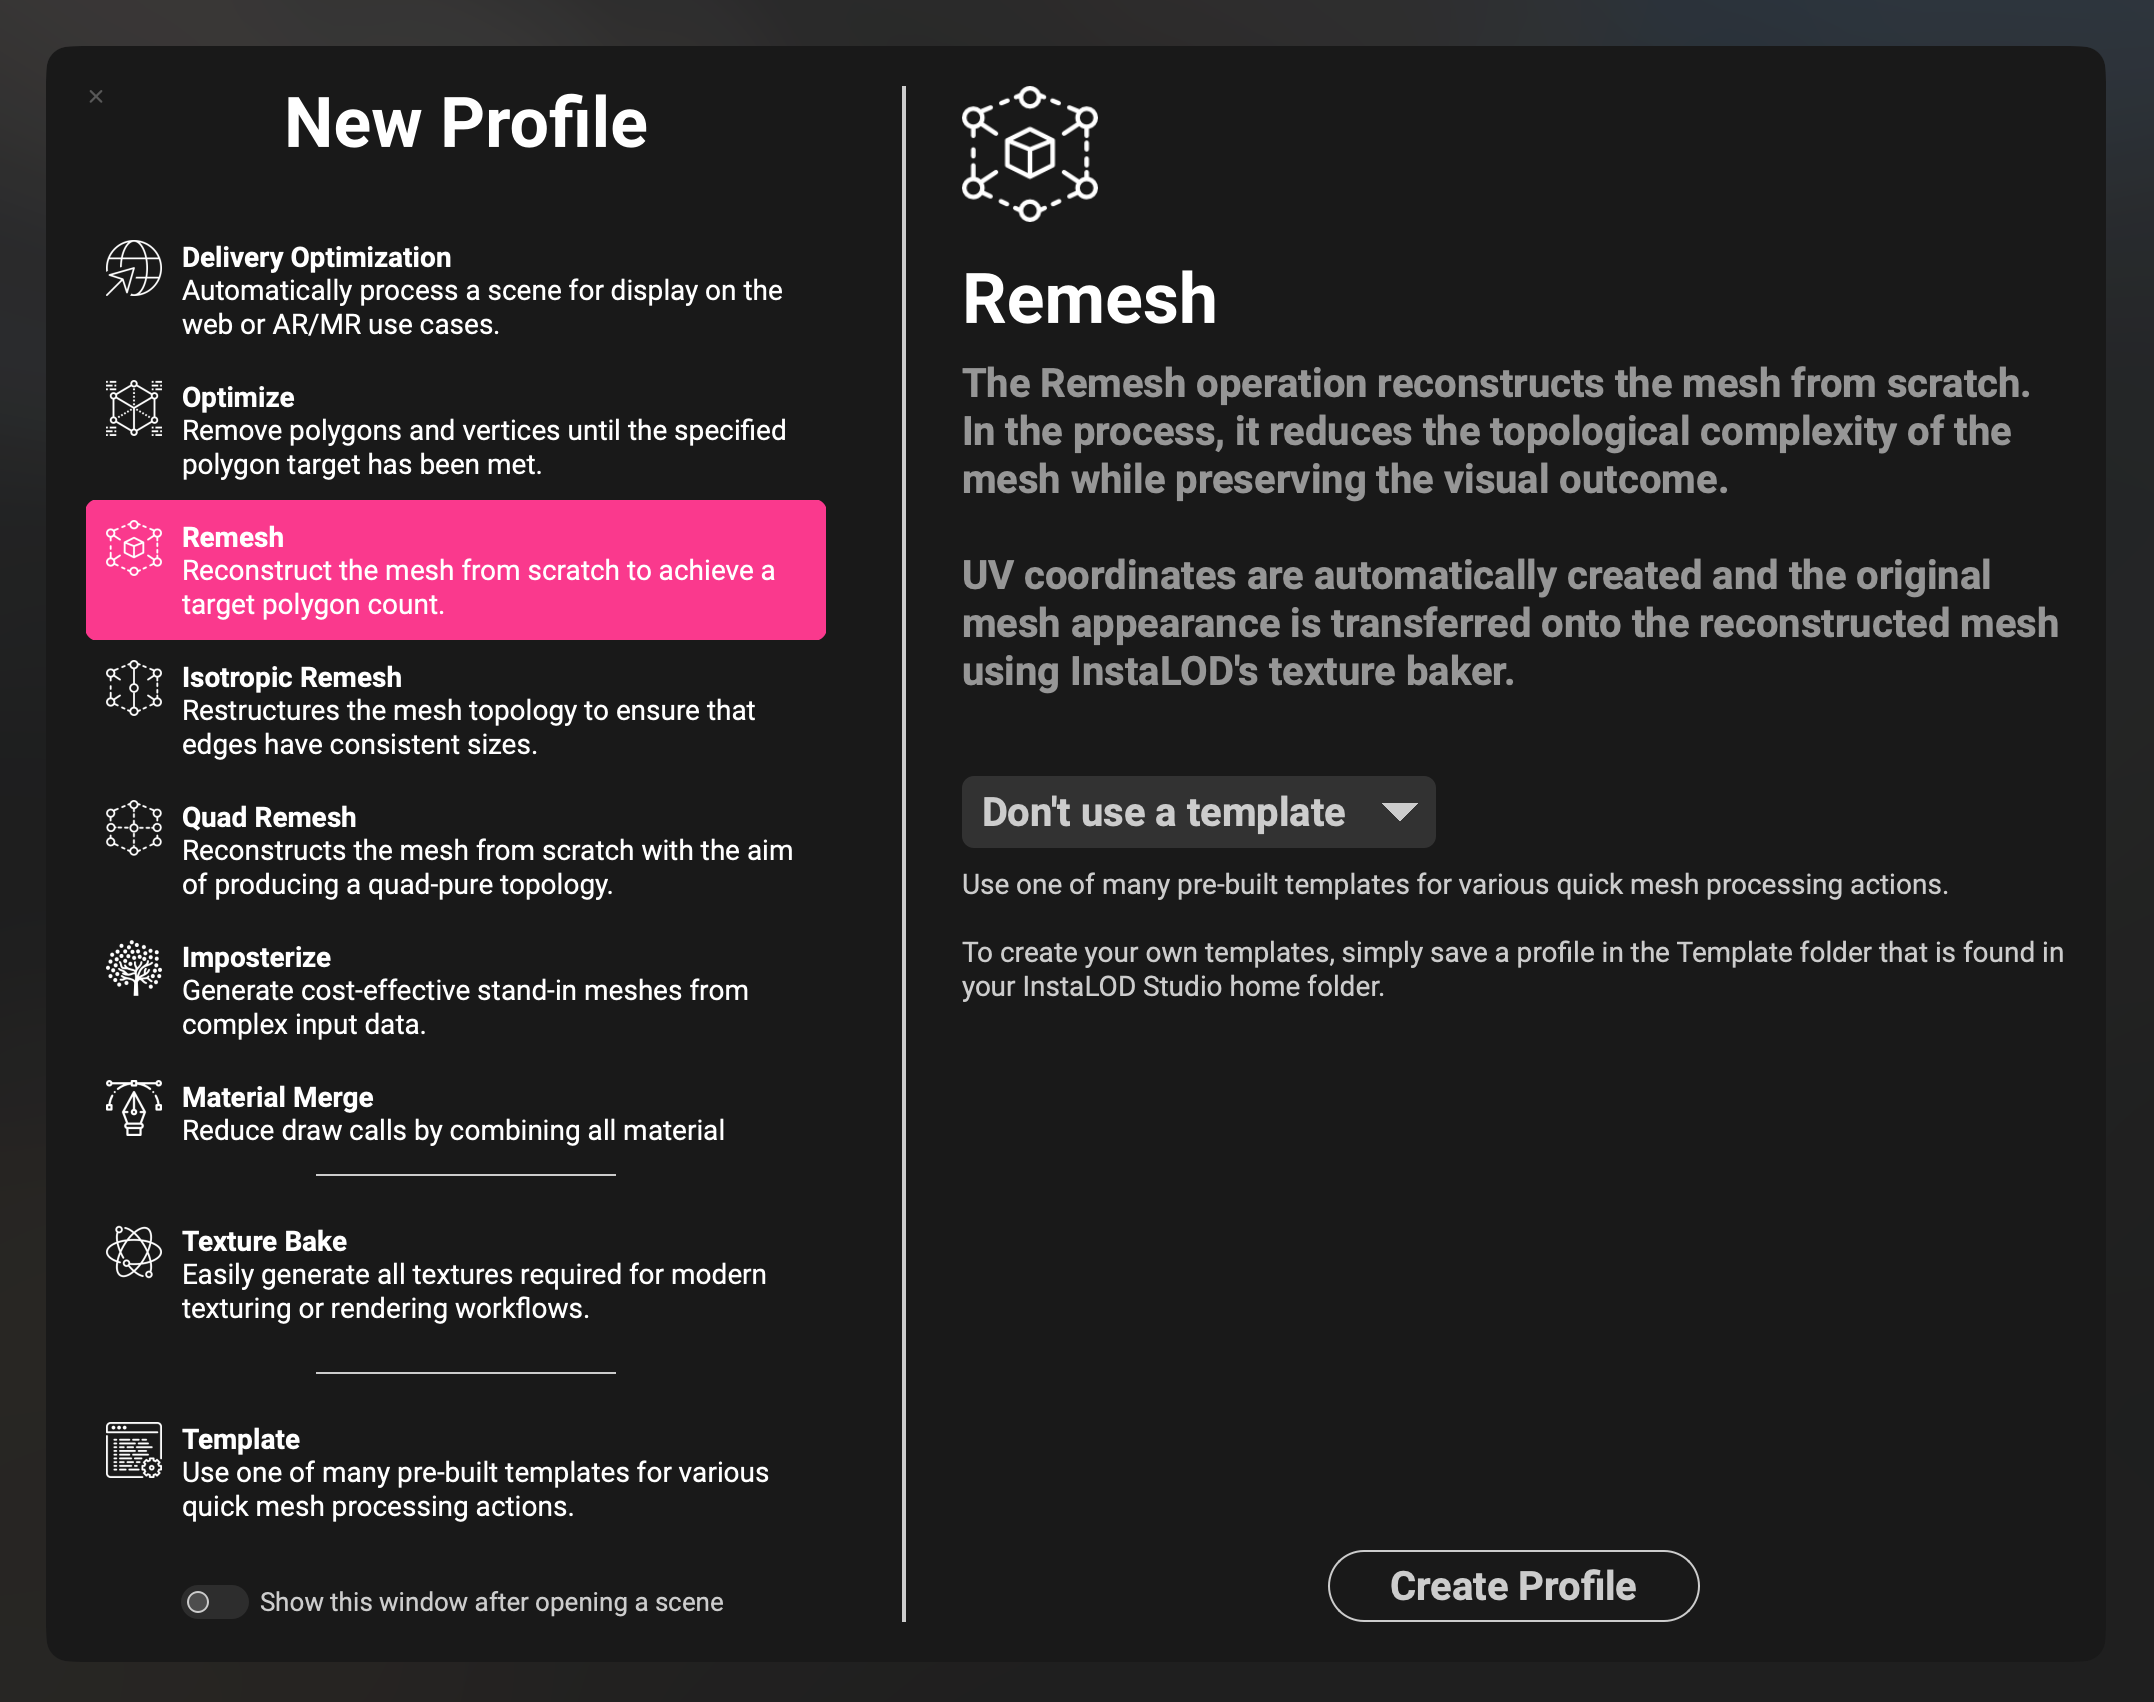Enable Show this window after opening a scene
Screen dimensions: 2154x1702
point(213,1602)
